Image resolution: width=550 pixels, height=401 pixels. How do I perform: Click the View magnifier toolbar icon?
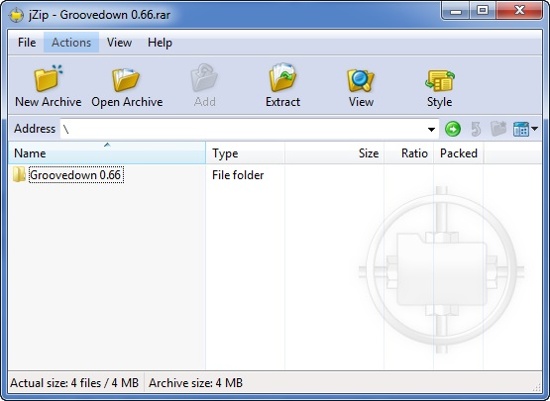(x=361, y=80)
